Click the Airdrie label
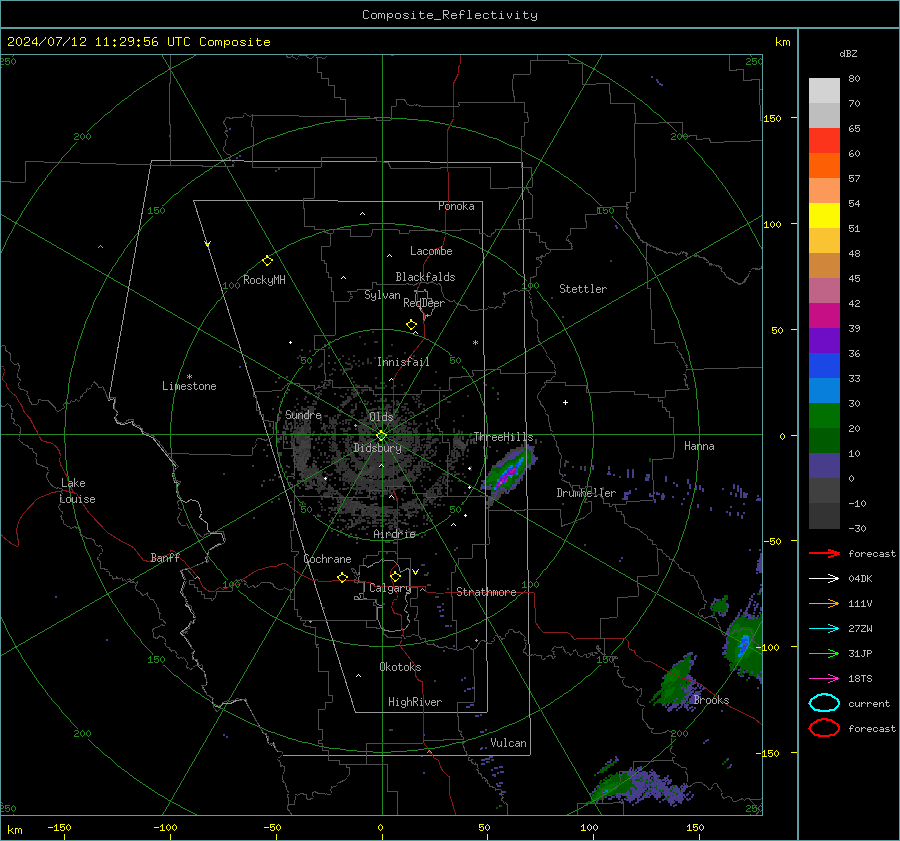Screen dimensions: 900x841 tap(394, 534)
